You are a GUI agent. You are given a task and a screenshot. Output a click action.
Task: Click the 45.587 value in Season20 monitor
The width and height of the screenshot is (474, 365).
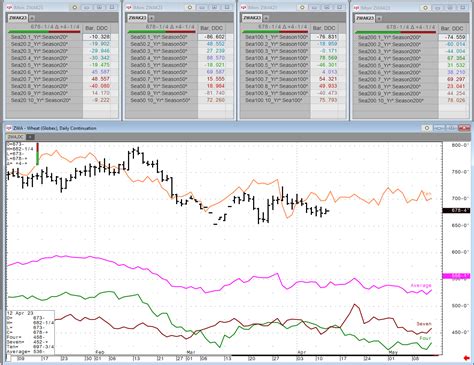coord(96,72)
